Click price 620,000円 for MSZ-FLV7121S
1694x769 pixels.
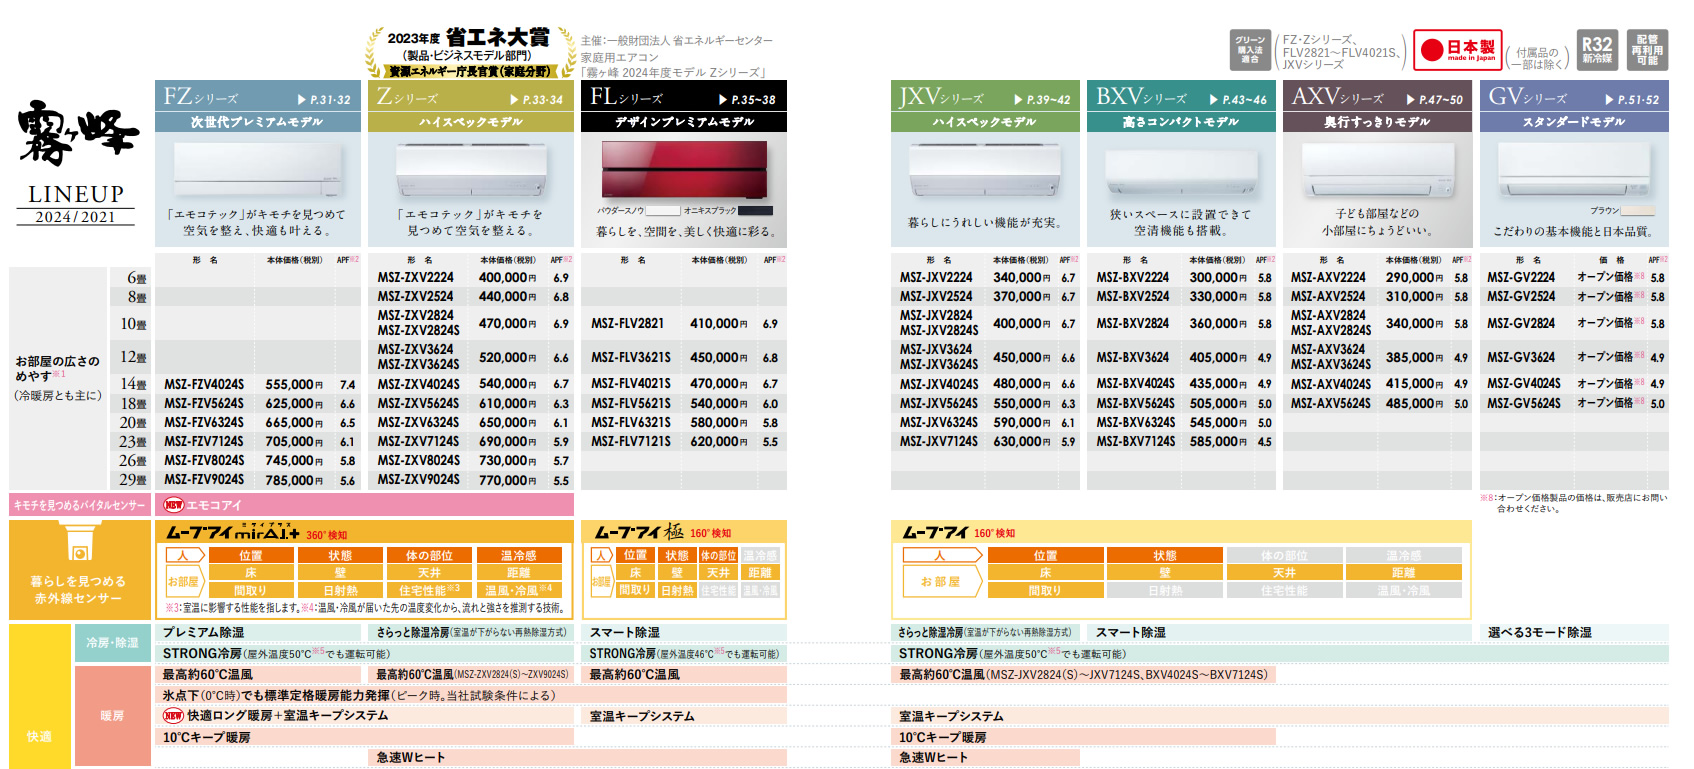(718, 441)
